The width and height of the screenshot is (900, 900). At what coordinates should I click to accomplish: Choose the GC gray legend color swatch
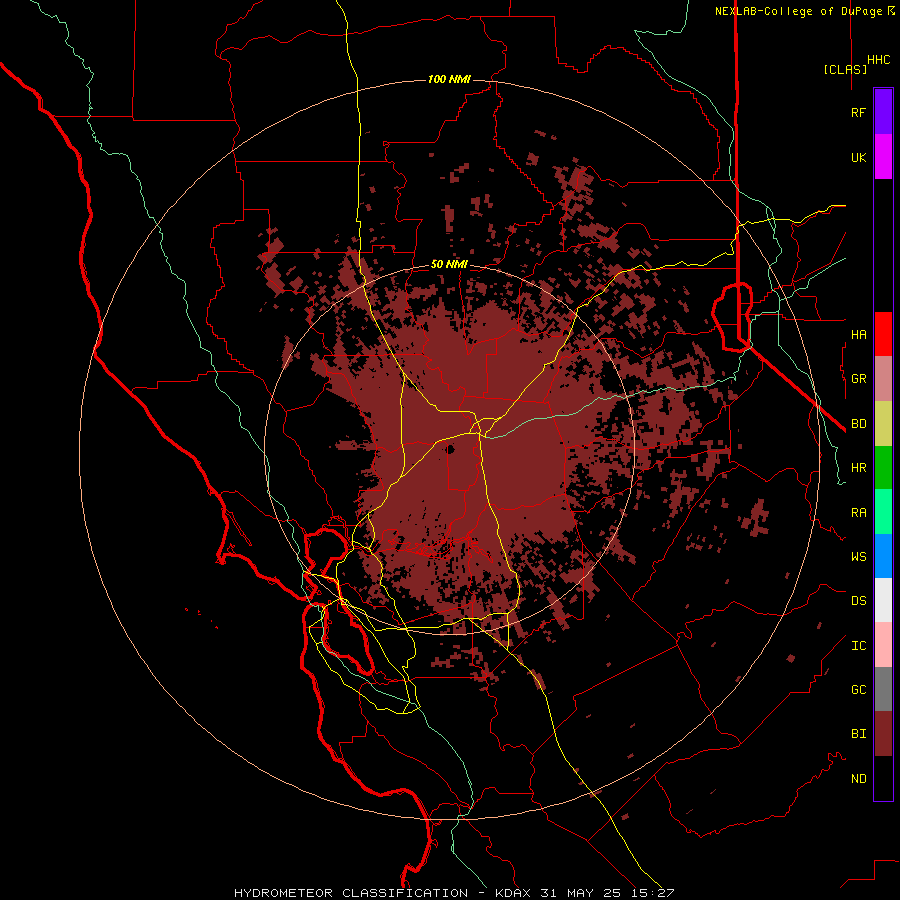click(x=883, y=689)
